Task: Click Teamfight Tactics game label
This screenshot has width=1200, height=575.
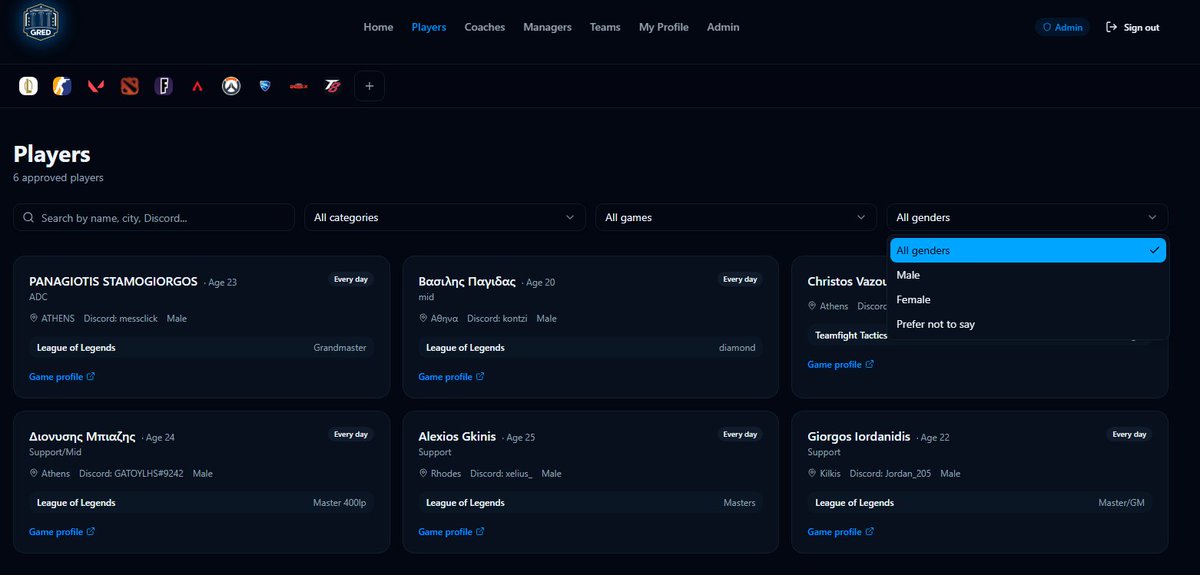Action: (851, 336)
